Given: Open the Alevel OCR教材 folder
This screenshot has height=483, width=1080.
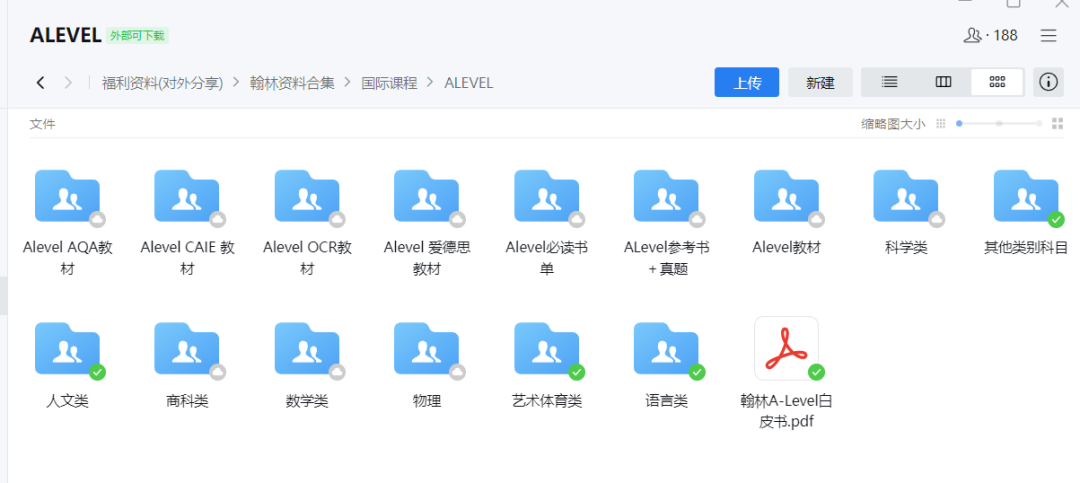Looking at the screenshot, I should tap(307, 196).
